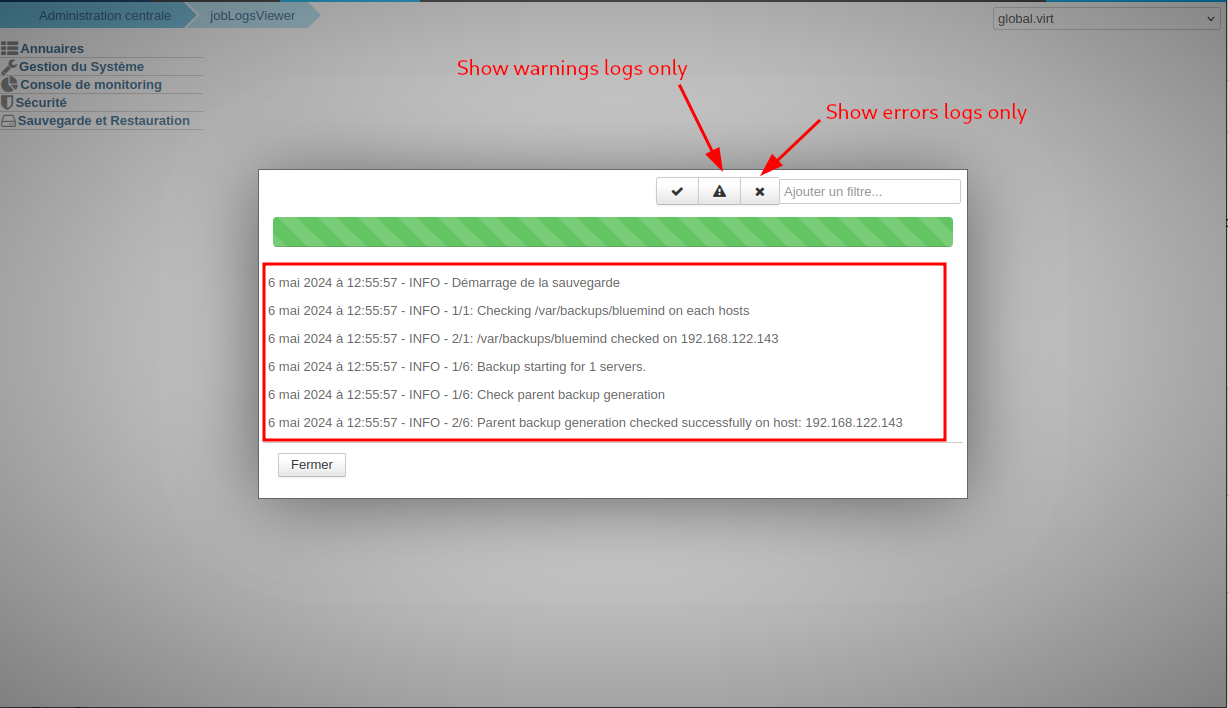Select the jobLogsViewer breadcrumb
The width and height of the screenshot is (1228, 708).
[x=252, y=15]
